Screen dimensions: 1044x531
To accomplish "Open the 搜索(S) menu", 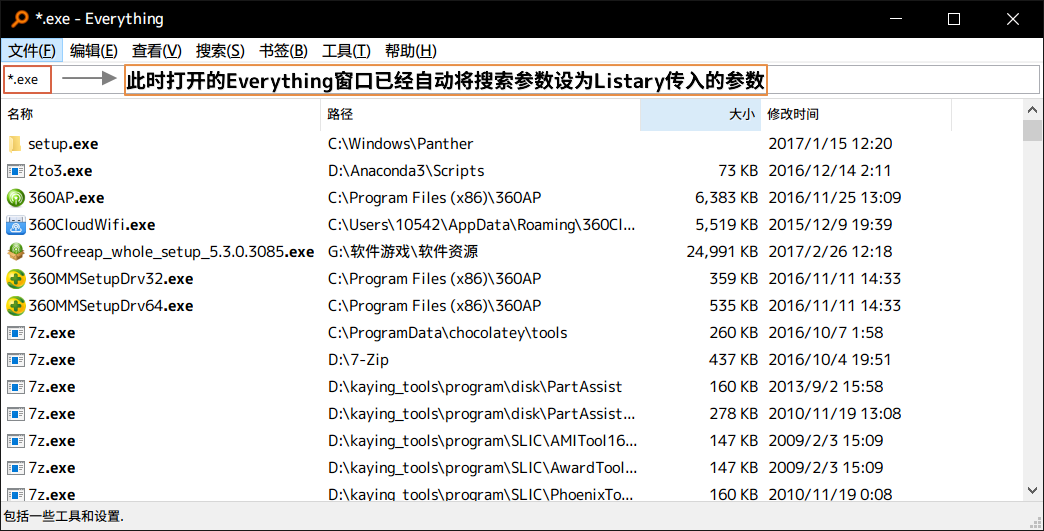I will tap(220, 51).
